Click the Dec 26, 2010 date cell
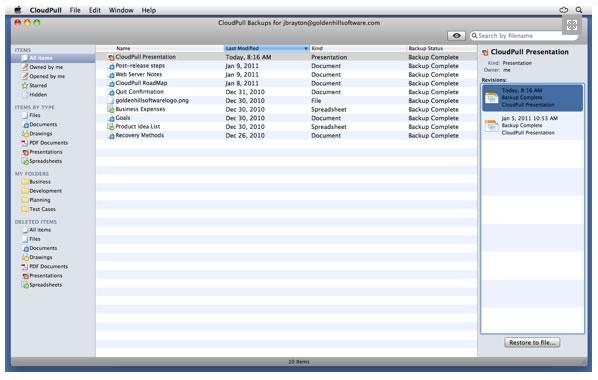The height and width of the screenshot is (380, 598). [245, 135]
